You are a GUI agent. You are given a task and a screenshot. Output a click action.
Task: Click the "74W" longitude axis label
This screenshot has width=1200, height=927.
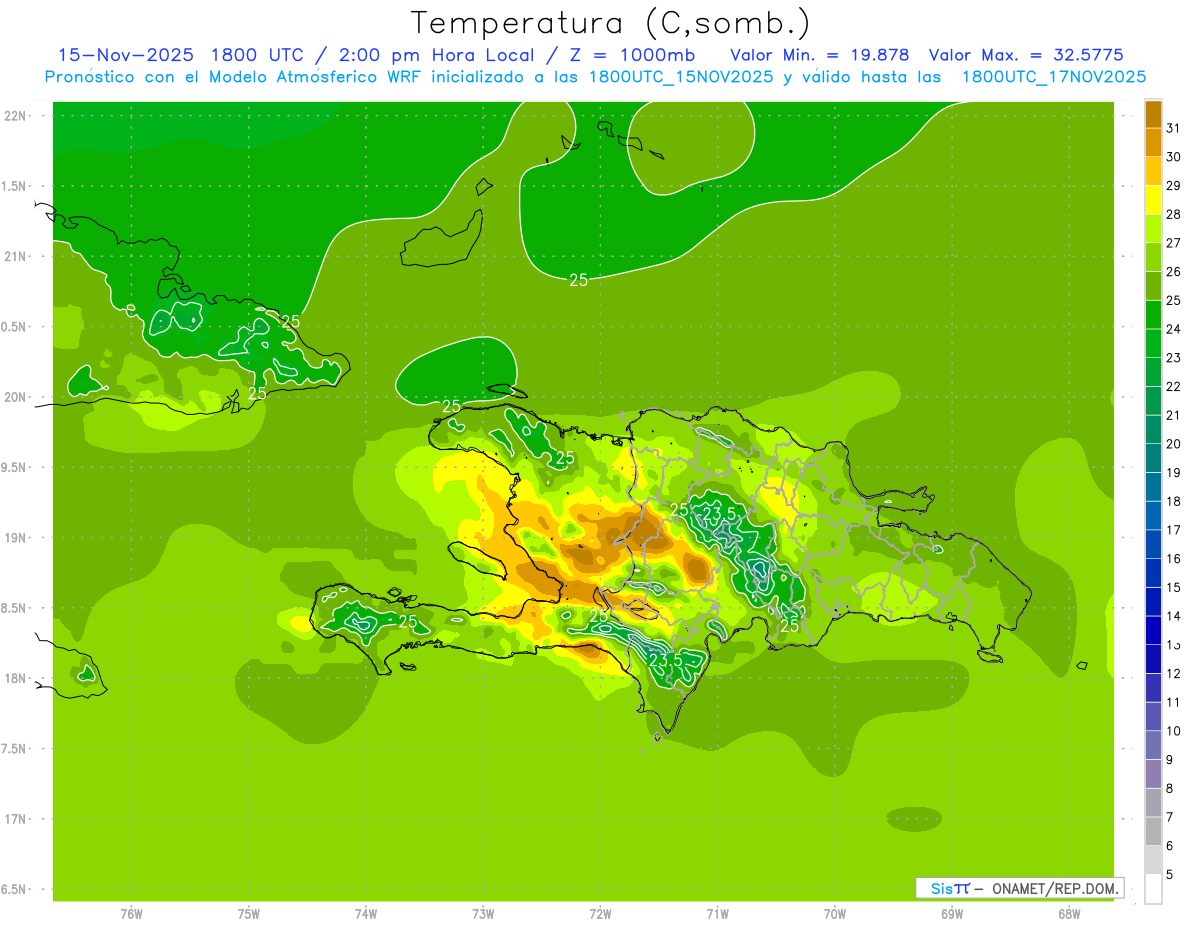(366, 914)
